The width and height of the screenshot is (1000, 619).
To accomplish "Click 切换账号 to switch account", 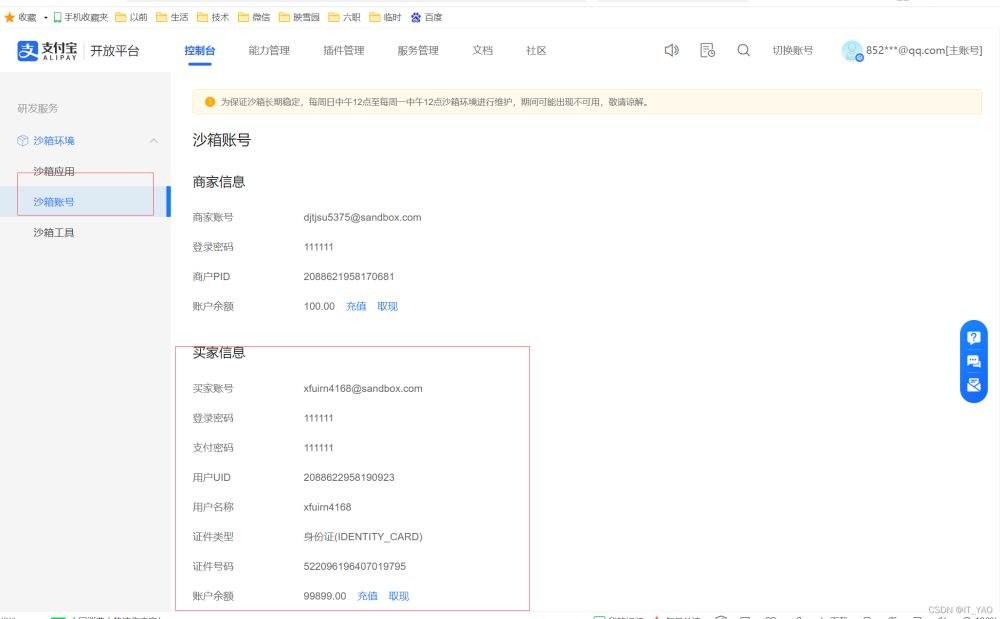I will [x=793, y=50].
